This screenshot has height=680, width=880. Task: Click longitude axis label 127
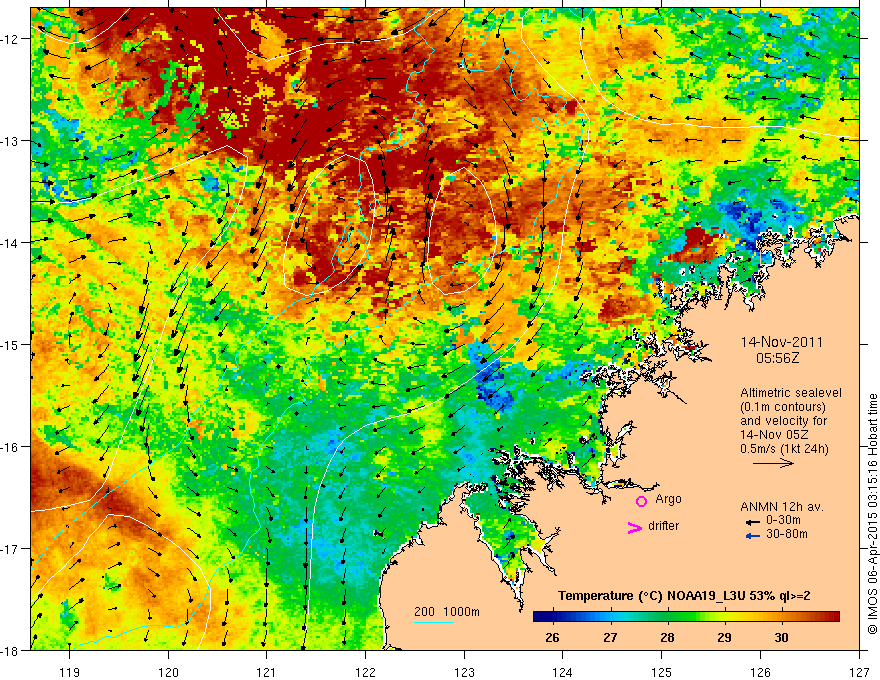[859, 672]
